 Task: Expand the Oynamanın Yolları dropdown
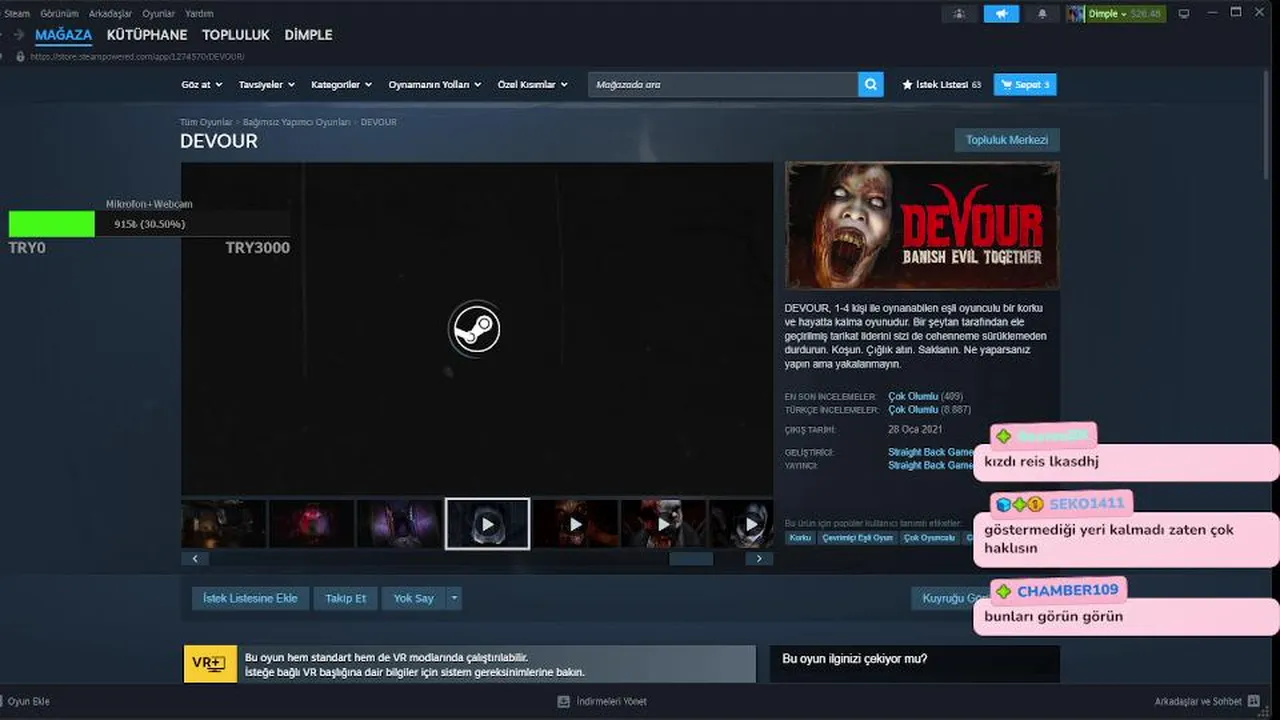[x=435, y=85]
